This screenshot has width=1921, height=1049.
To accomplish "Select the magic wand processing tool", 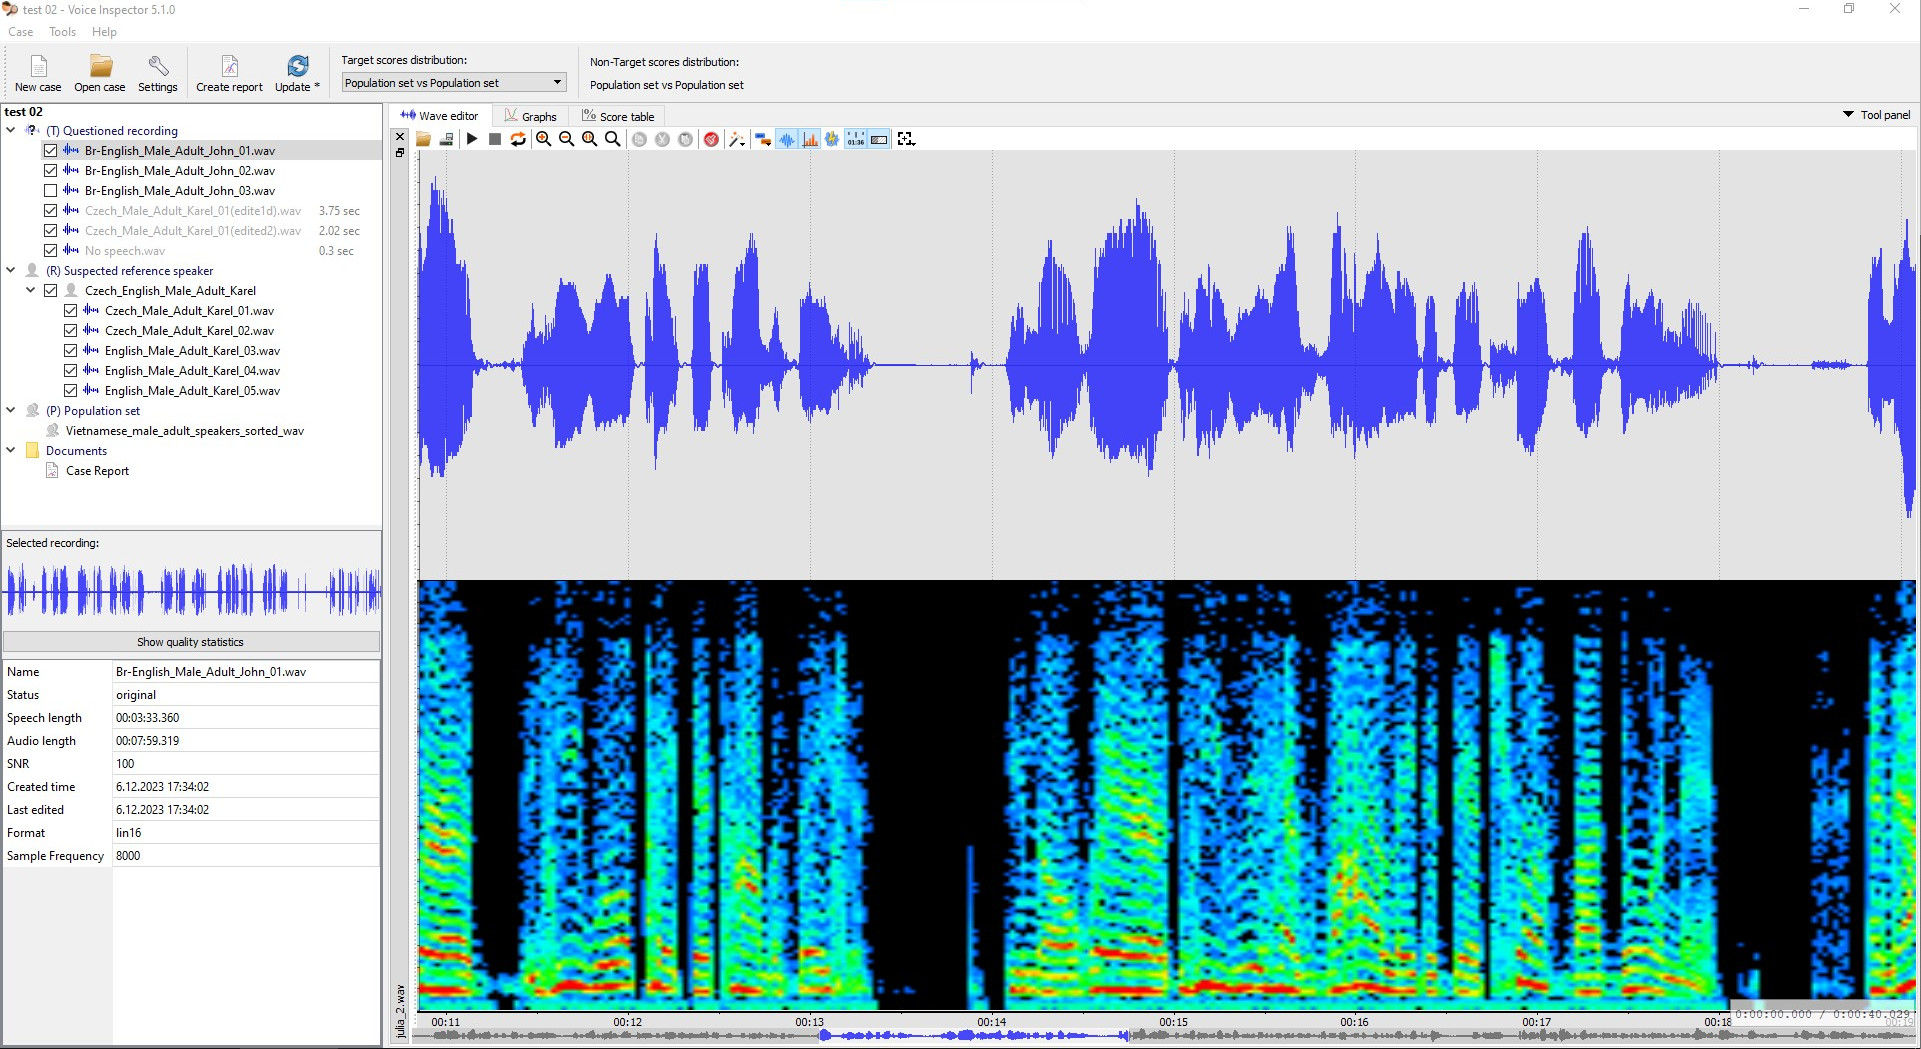I will (736, 139).
